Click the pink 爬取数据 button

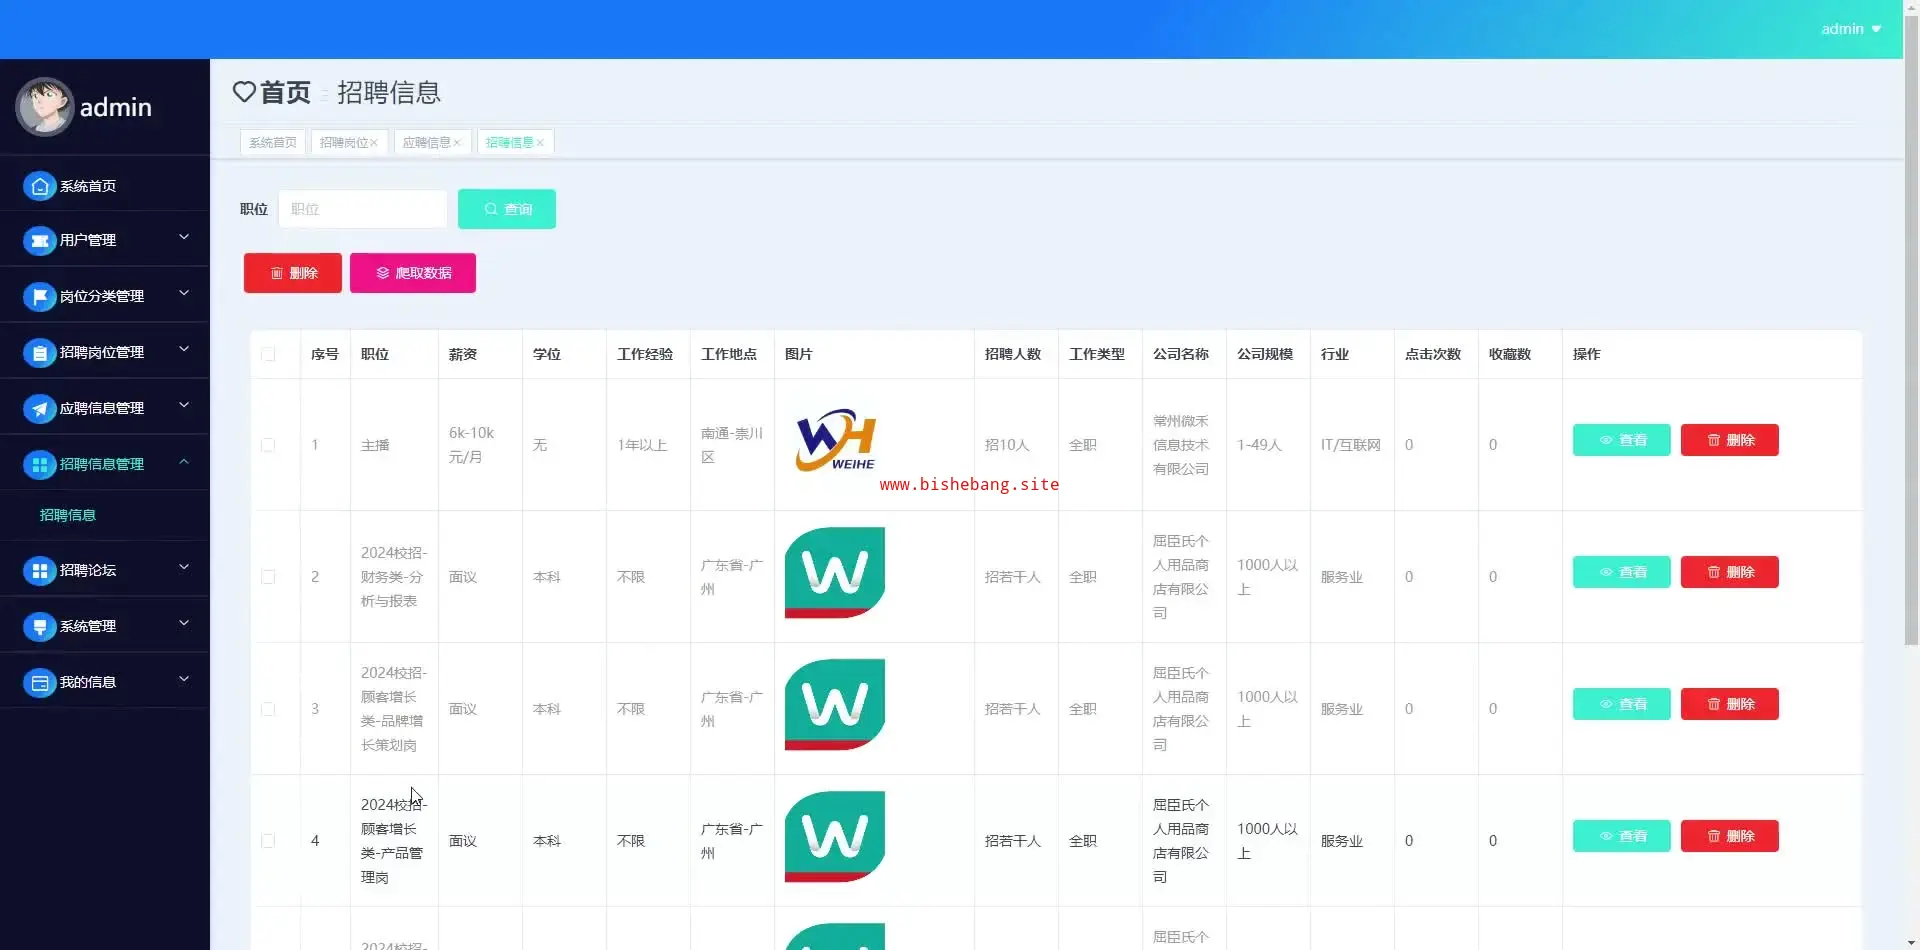coord(412,273)
